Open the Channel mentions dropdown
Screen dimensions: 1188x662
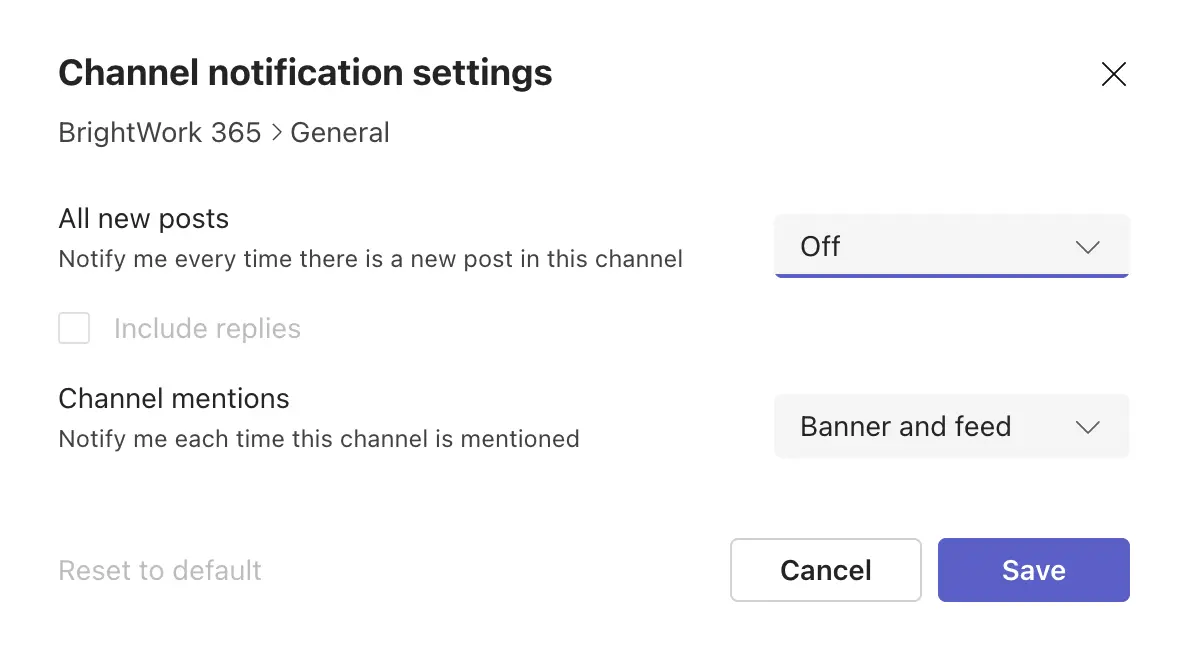click(951, 427)
